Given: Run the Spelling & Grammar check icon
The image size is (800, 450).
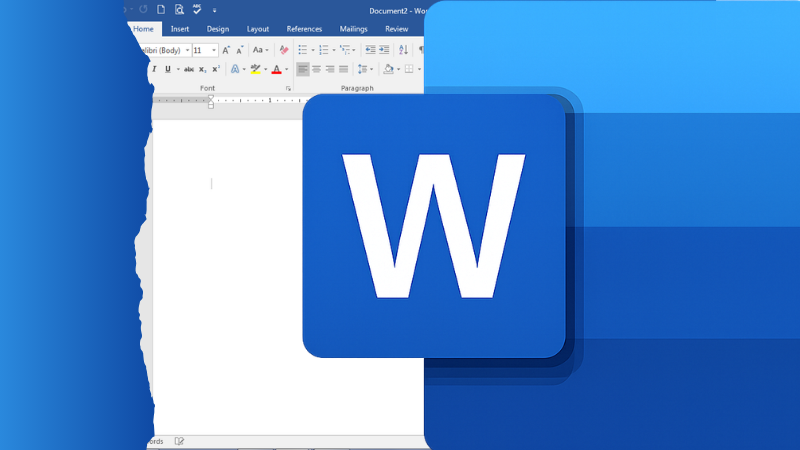Looking at the screenshot, I should point(197,9).
